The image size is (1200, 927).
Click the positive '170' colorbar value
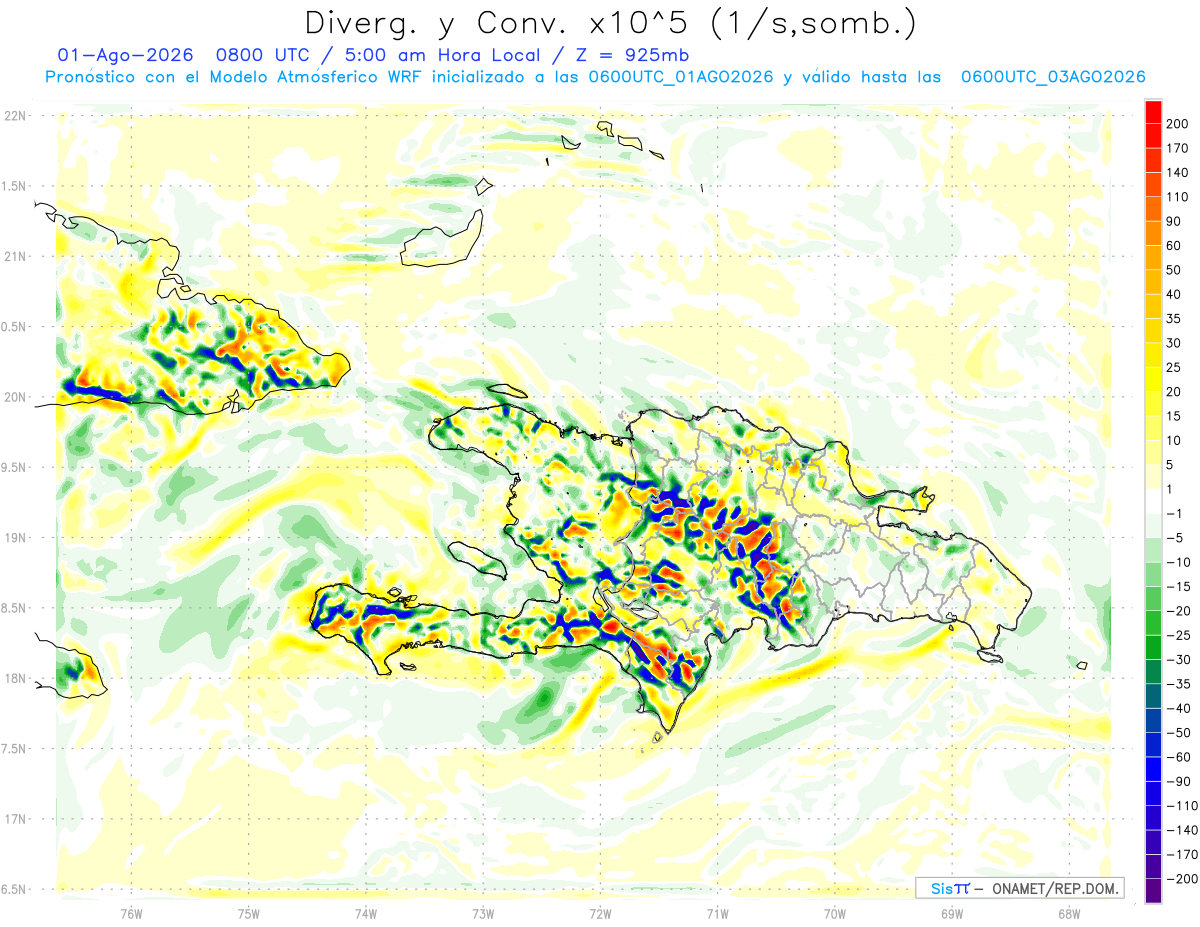pyautogui.click(x=1178, y=148)
